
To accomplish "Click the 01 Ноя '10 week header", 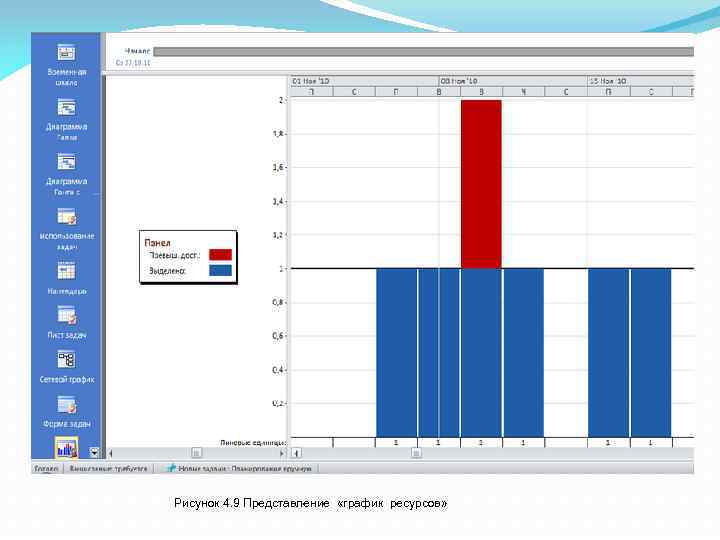I will (365, 81).
